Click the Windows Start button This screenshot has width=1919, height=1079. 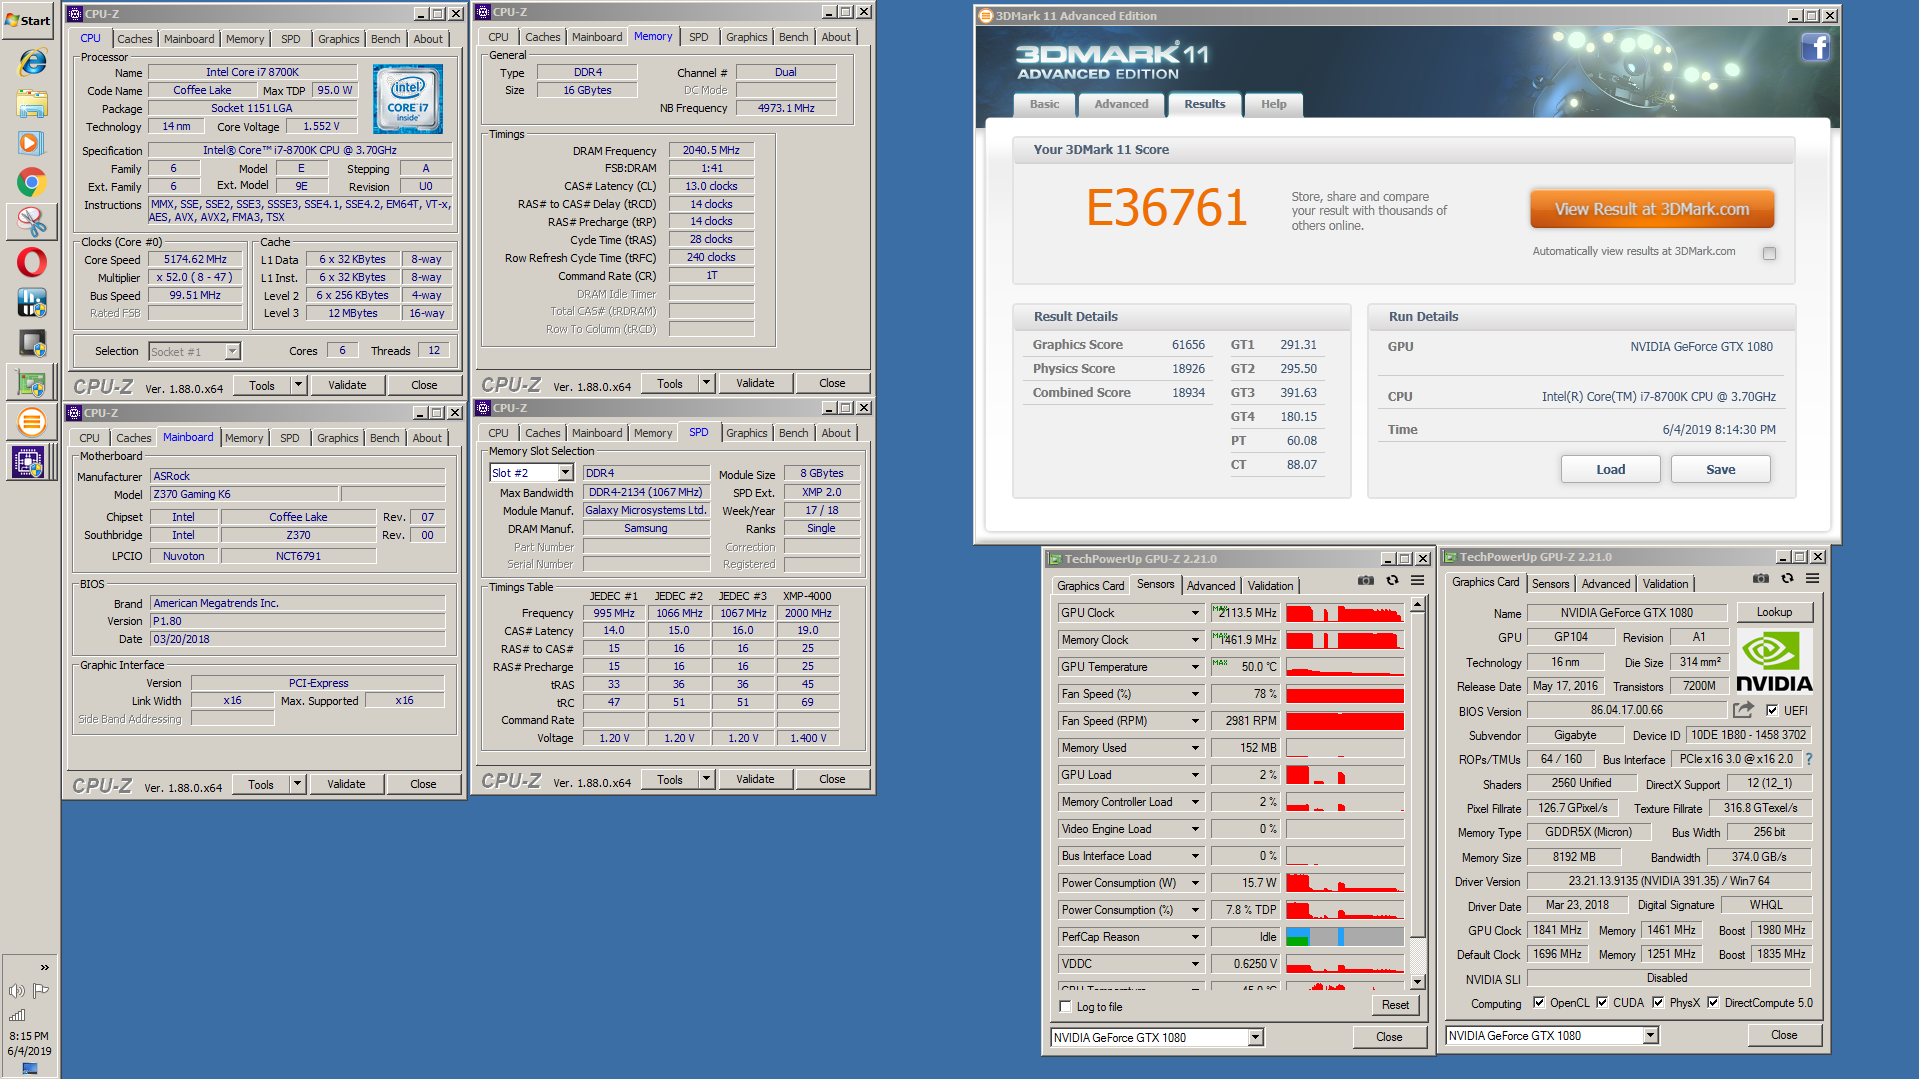coord(28,20)
